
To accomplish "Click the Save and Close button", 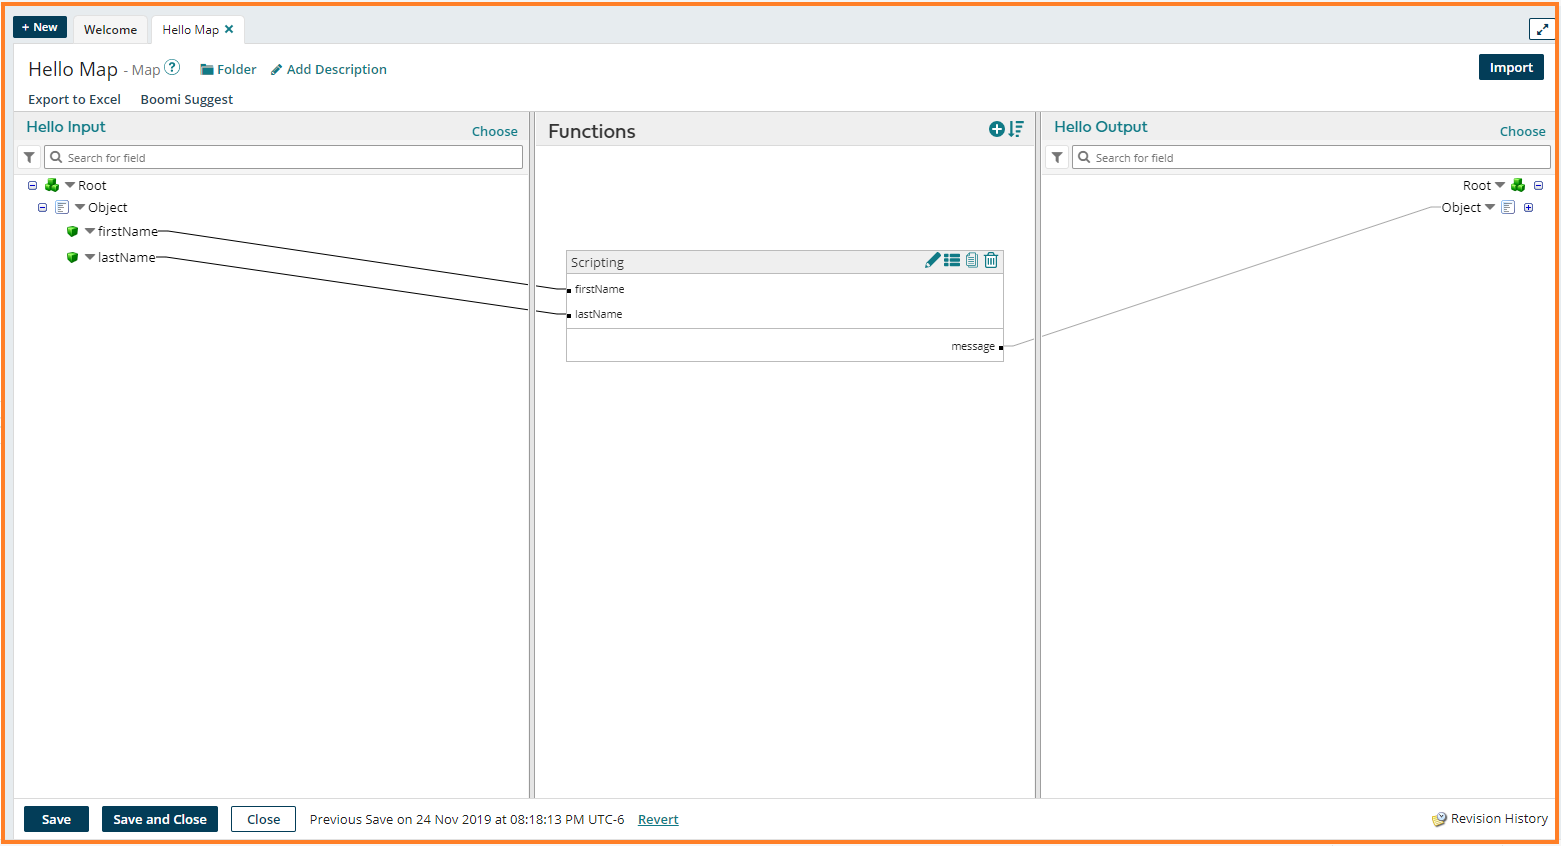I will tap(160, 819).
